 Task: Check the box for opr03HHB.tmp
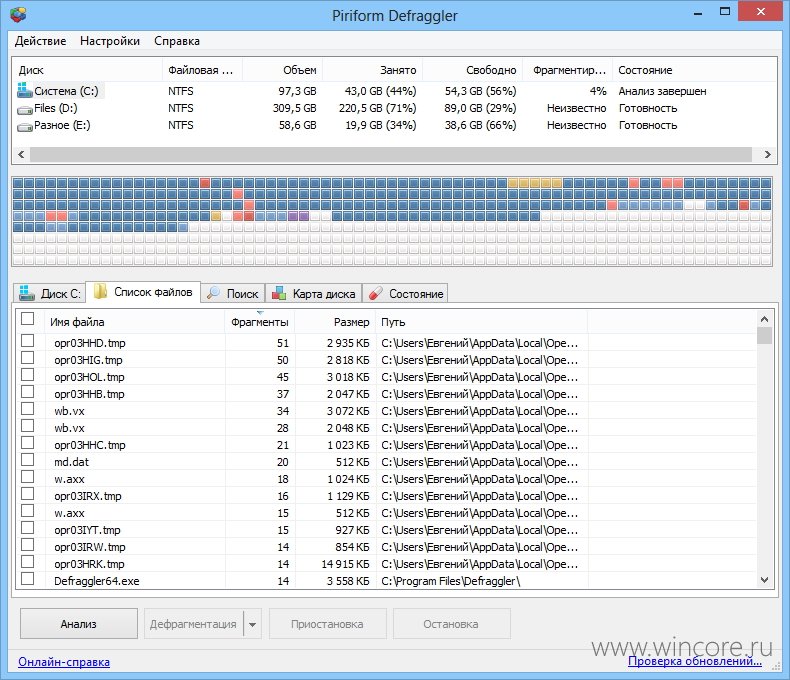coord(27,392)
